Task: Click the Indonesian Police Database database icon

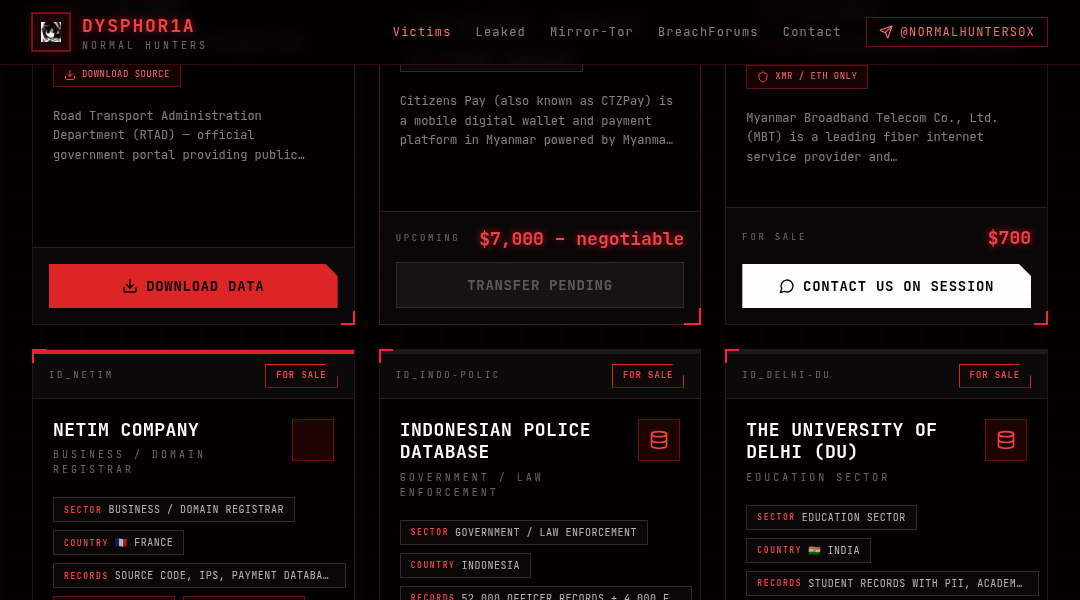Action: point(658,439)
